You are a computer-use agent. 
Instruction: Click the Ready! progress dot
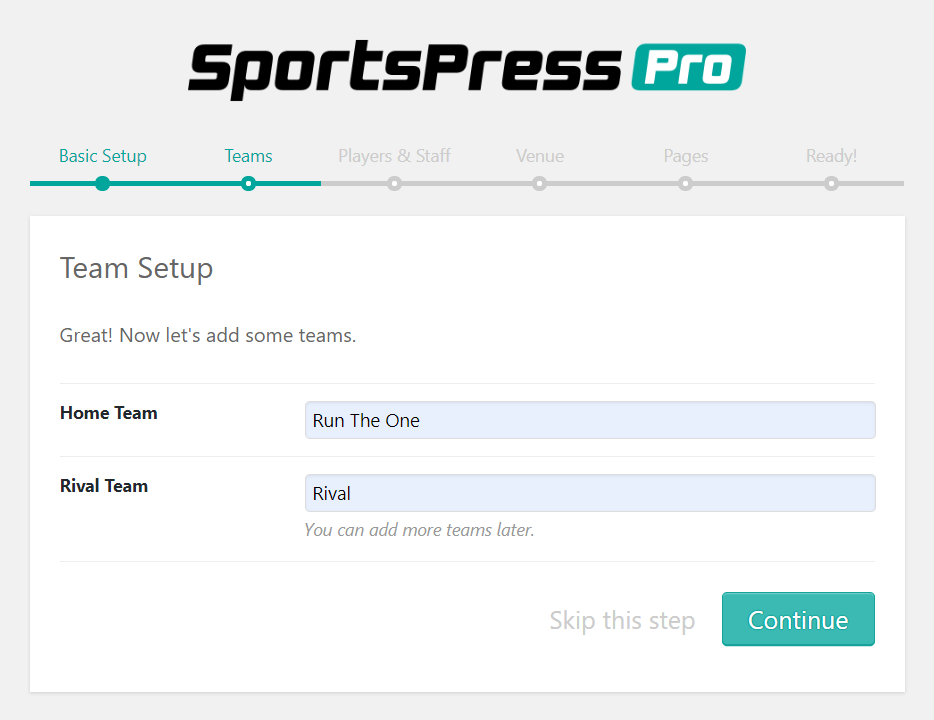pos(832,183)
